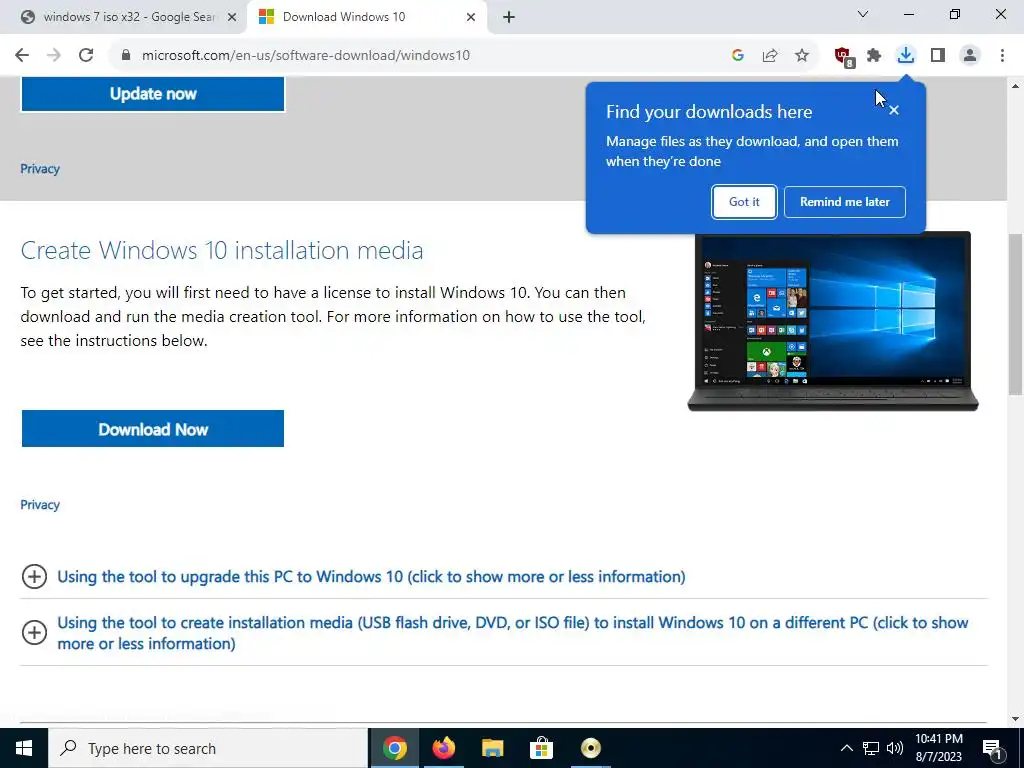Open the Extensions puzzle piece menu
The image size is (1024, 768).
pyautogui.click(x=874, y=56)
